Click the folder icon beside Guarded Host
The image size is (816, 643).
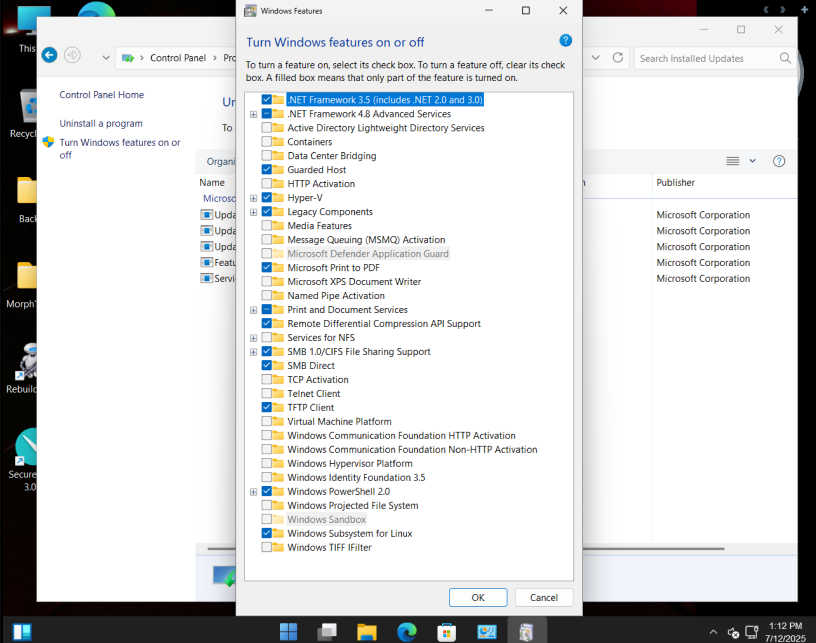coord(278,170)
